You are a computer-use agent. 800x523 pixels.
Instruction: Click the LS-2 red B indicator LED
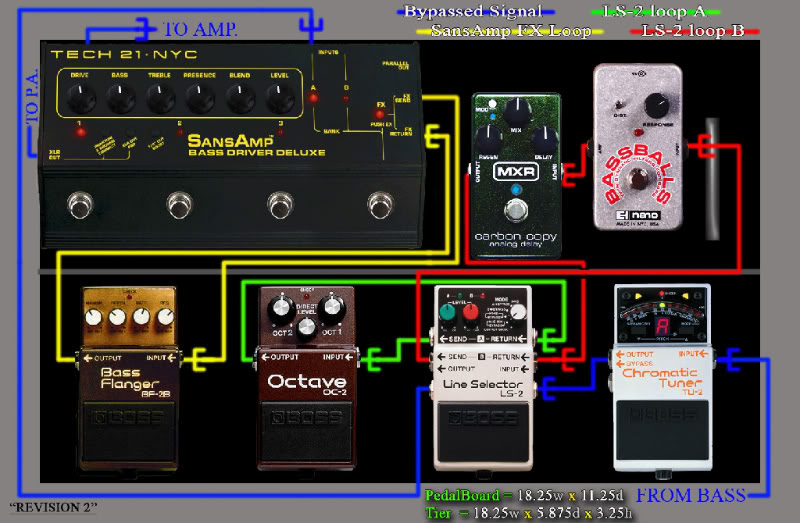[x=482, y=296]
